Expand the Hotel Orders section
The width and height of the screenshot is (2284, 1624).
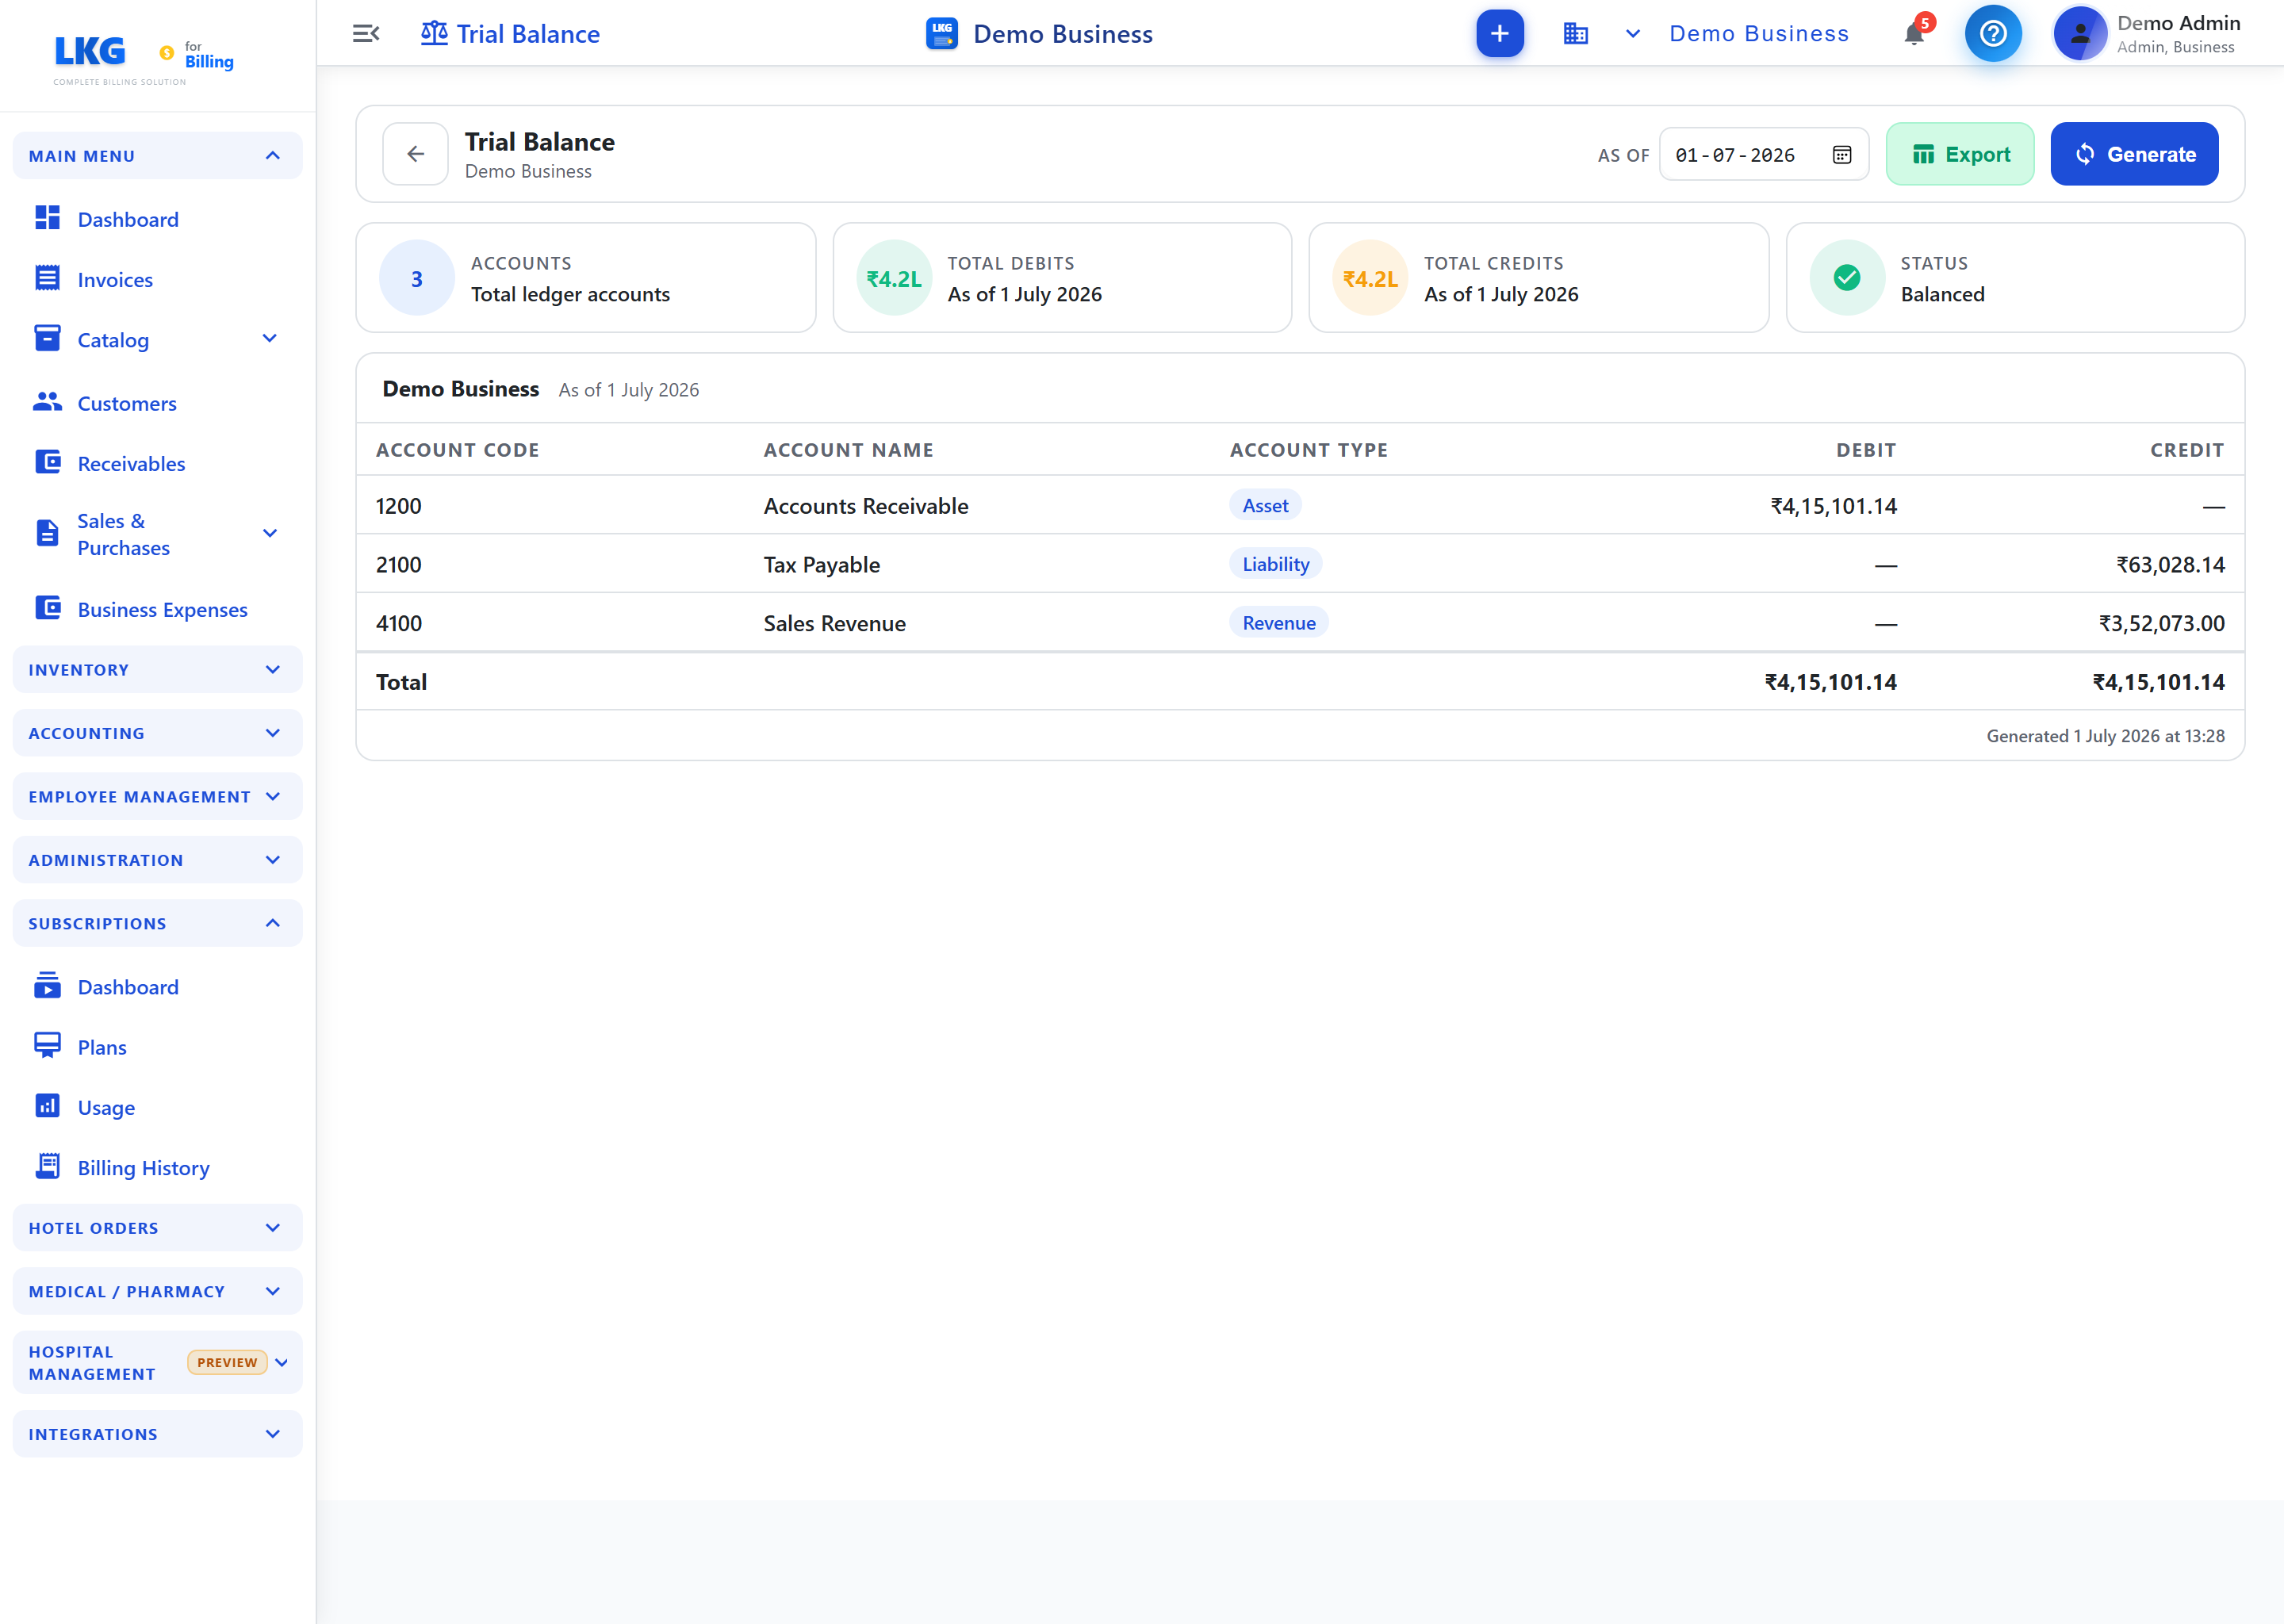(x=157, y=1228)
